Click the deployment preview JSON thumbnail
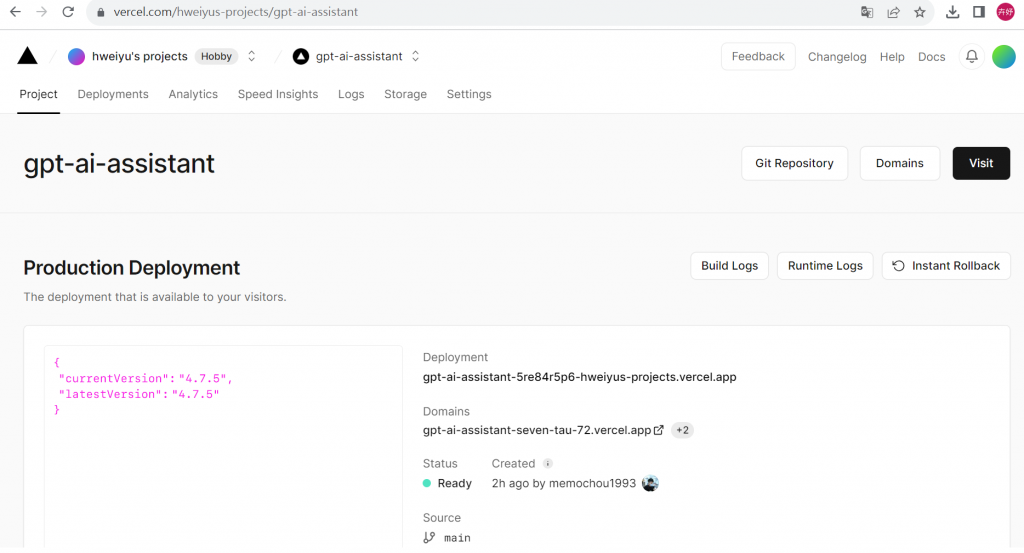 [223, 447]
